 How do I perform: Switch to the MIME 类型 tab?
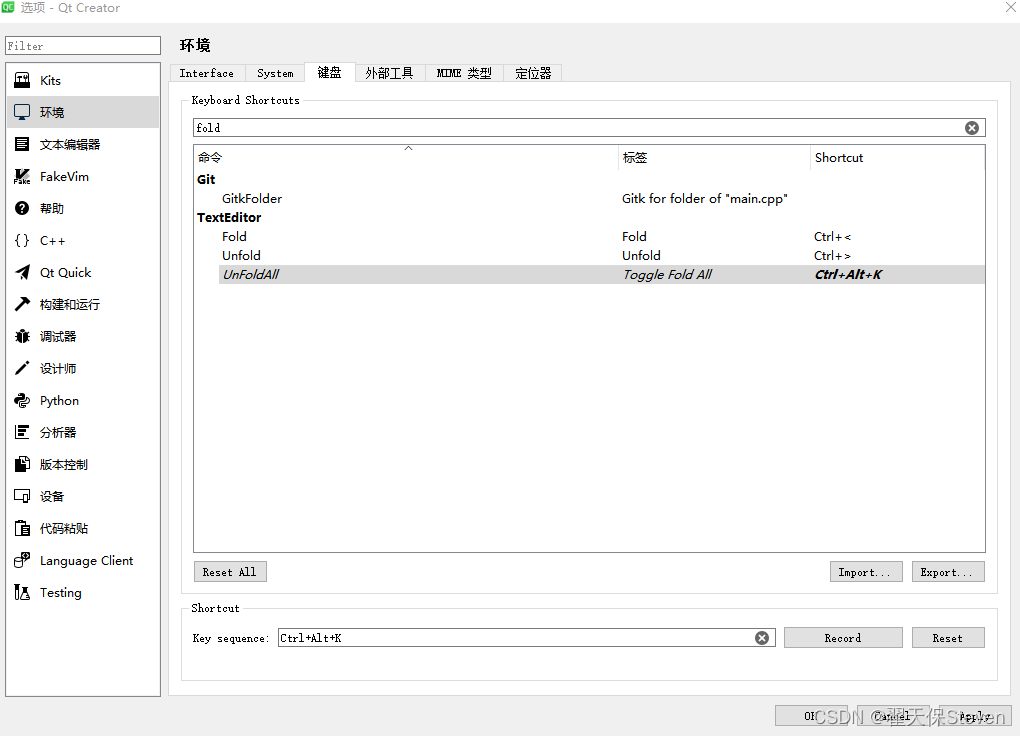pos(463,72)
